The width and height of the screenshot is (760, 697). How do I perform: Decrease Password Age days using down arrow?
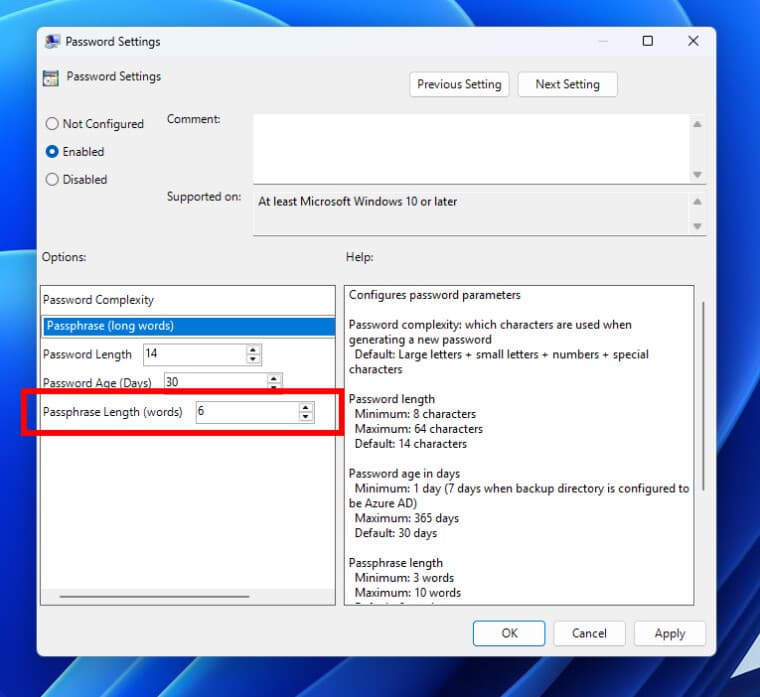(x=274, y=387)
